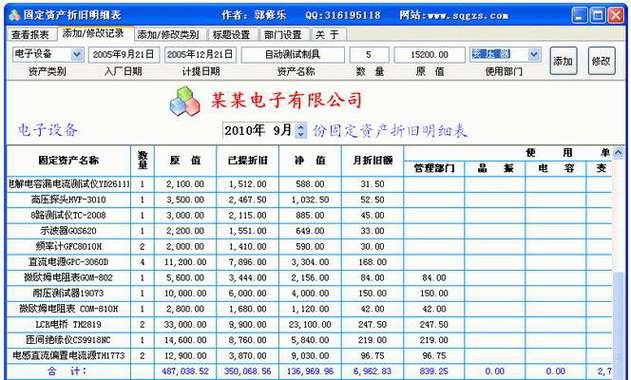Click the 电容 column header
This screenshot has width=631, height=380.
[x=556, y=168]
